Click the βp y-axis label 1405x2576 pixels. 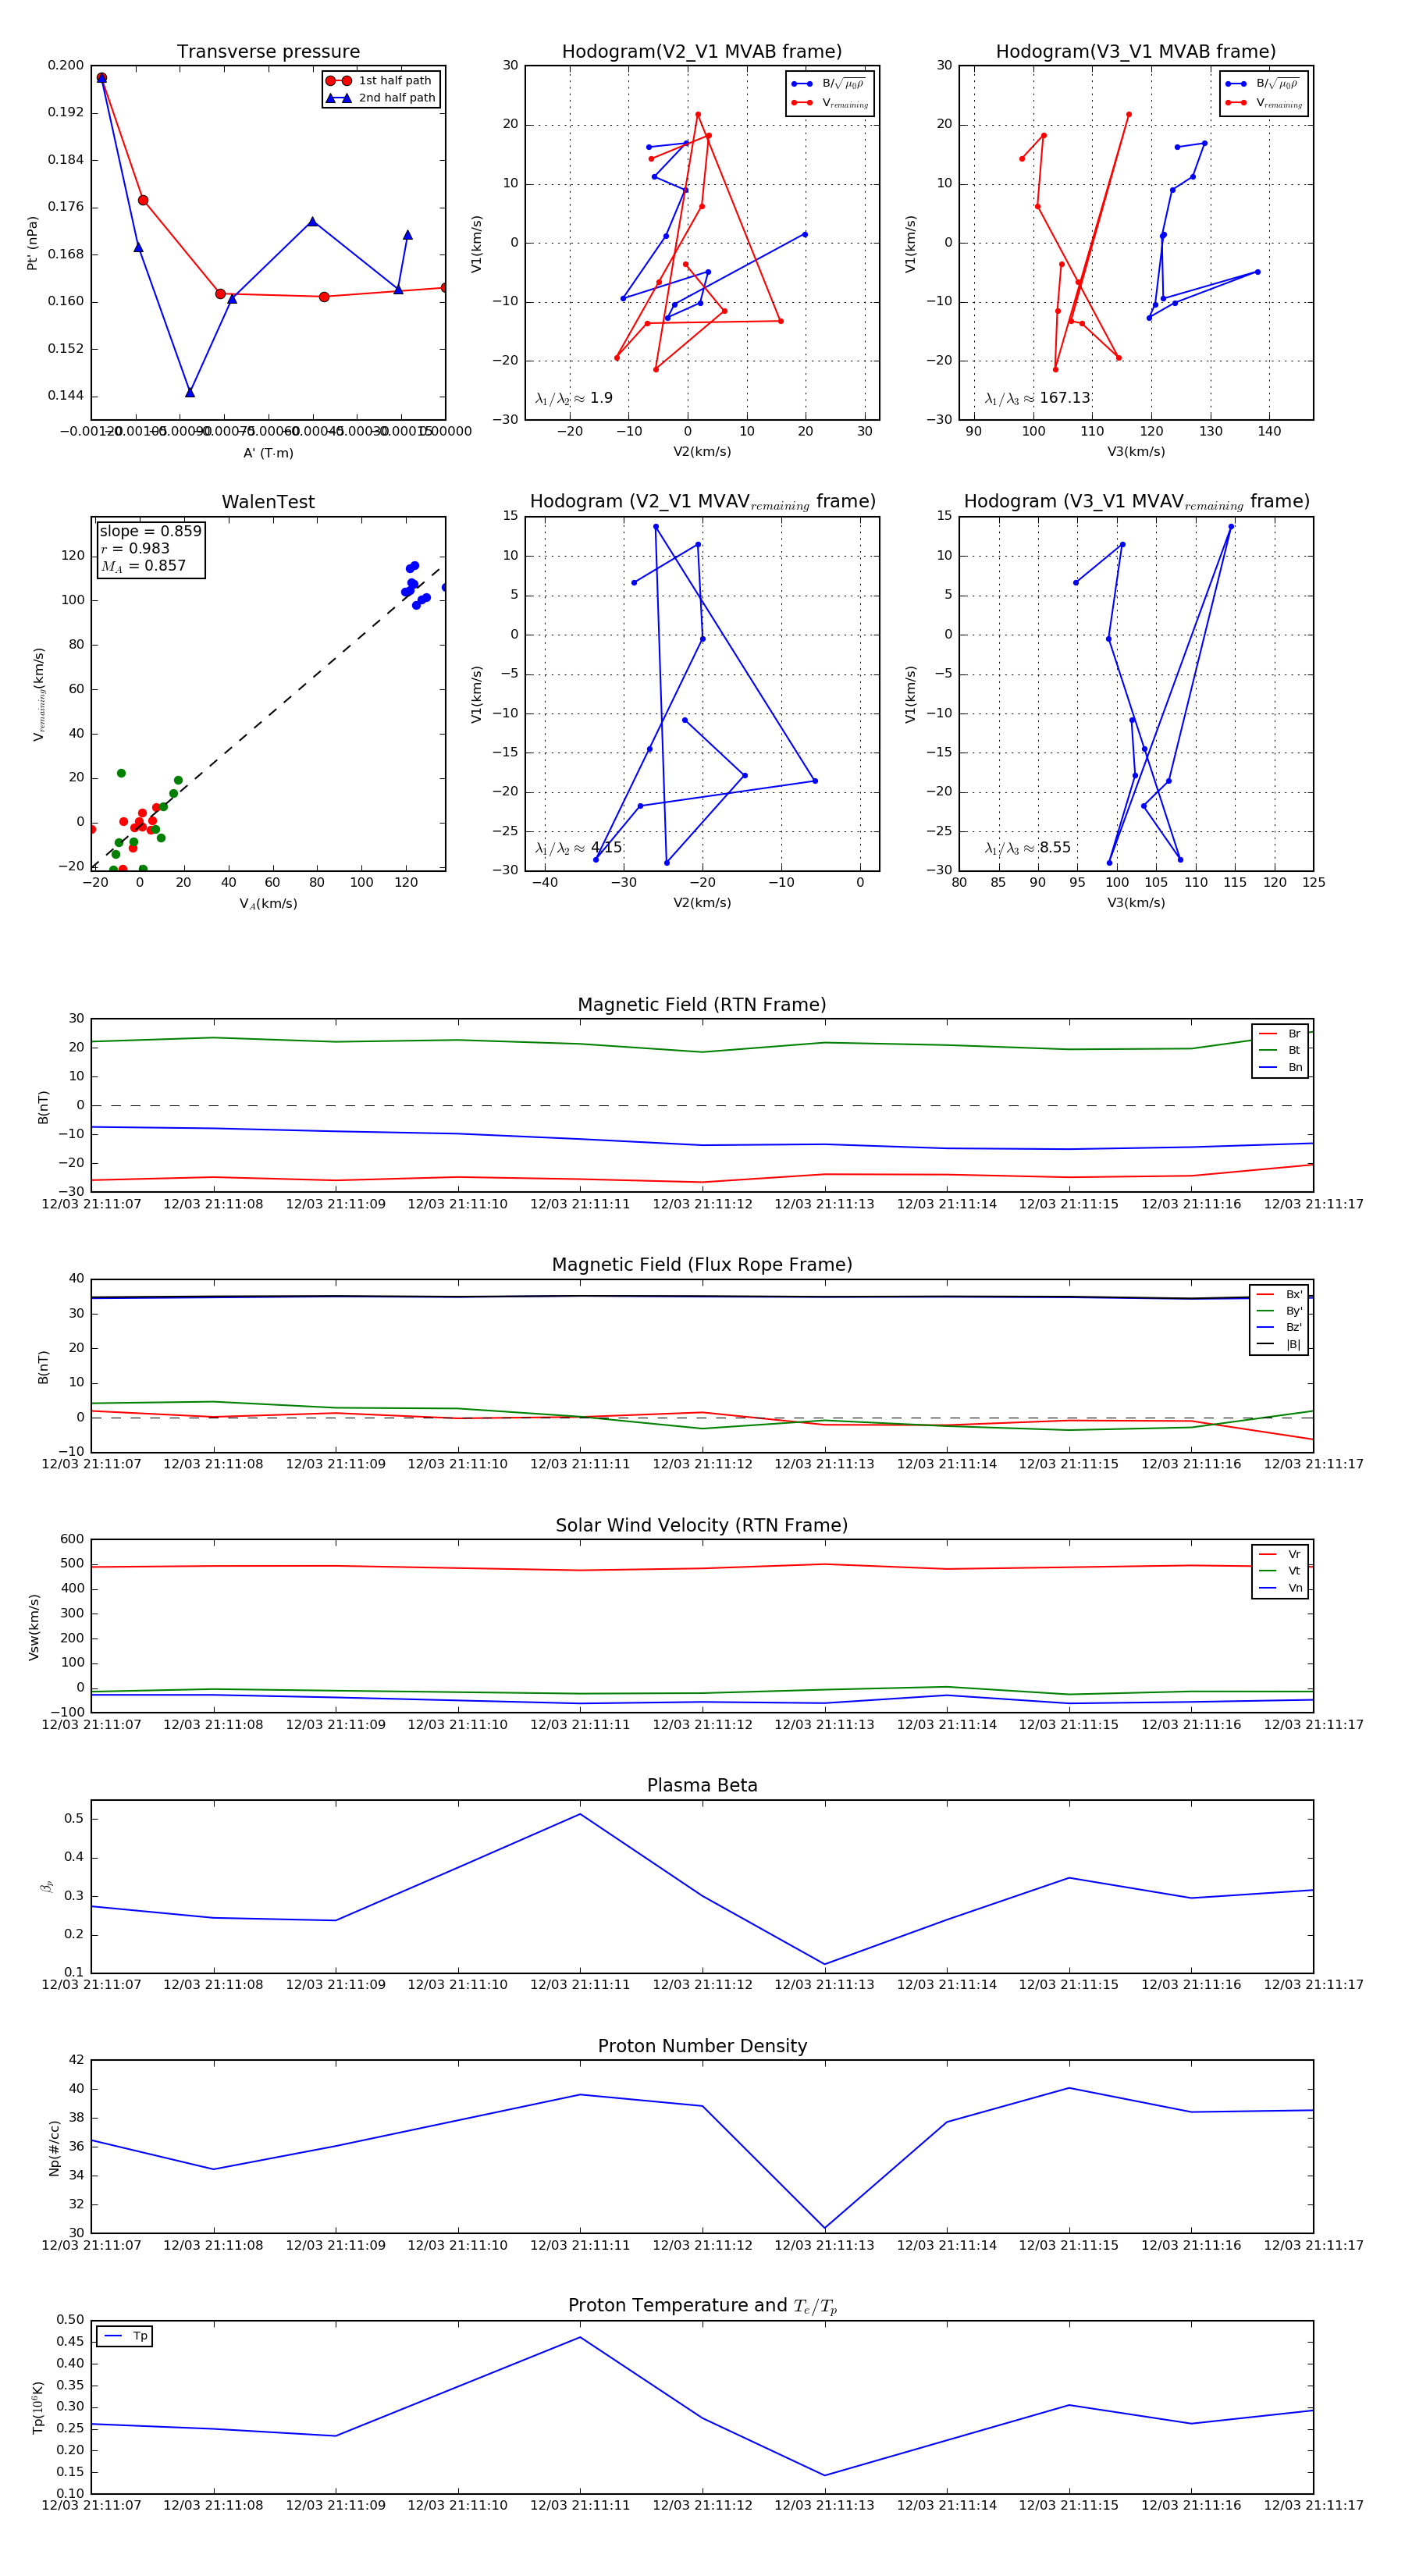[46, 1886]
